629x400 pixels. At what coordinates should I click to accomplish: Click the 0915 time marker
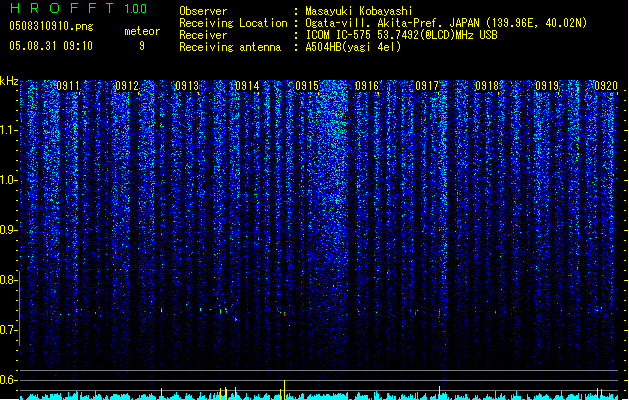click(x=307, y=86)
